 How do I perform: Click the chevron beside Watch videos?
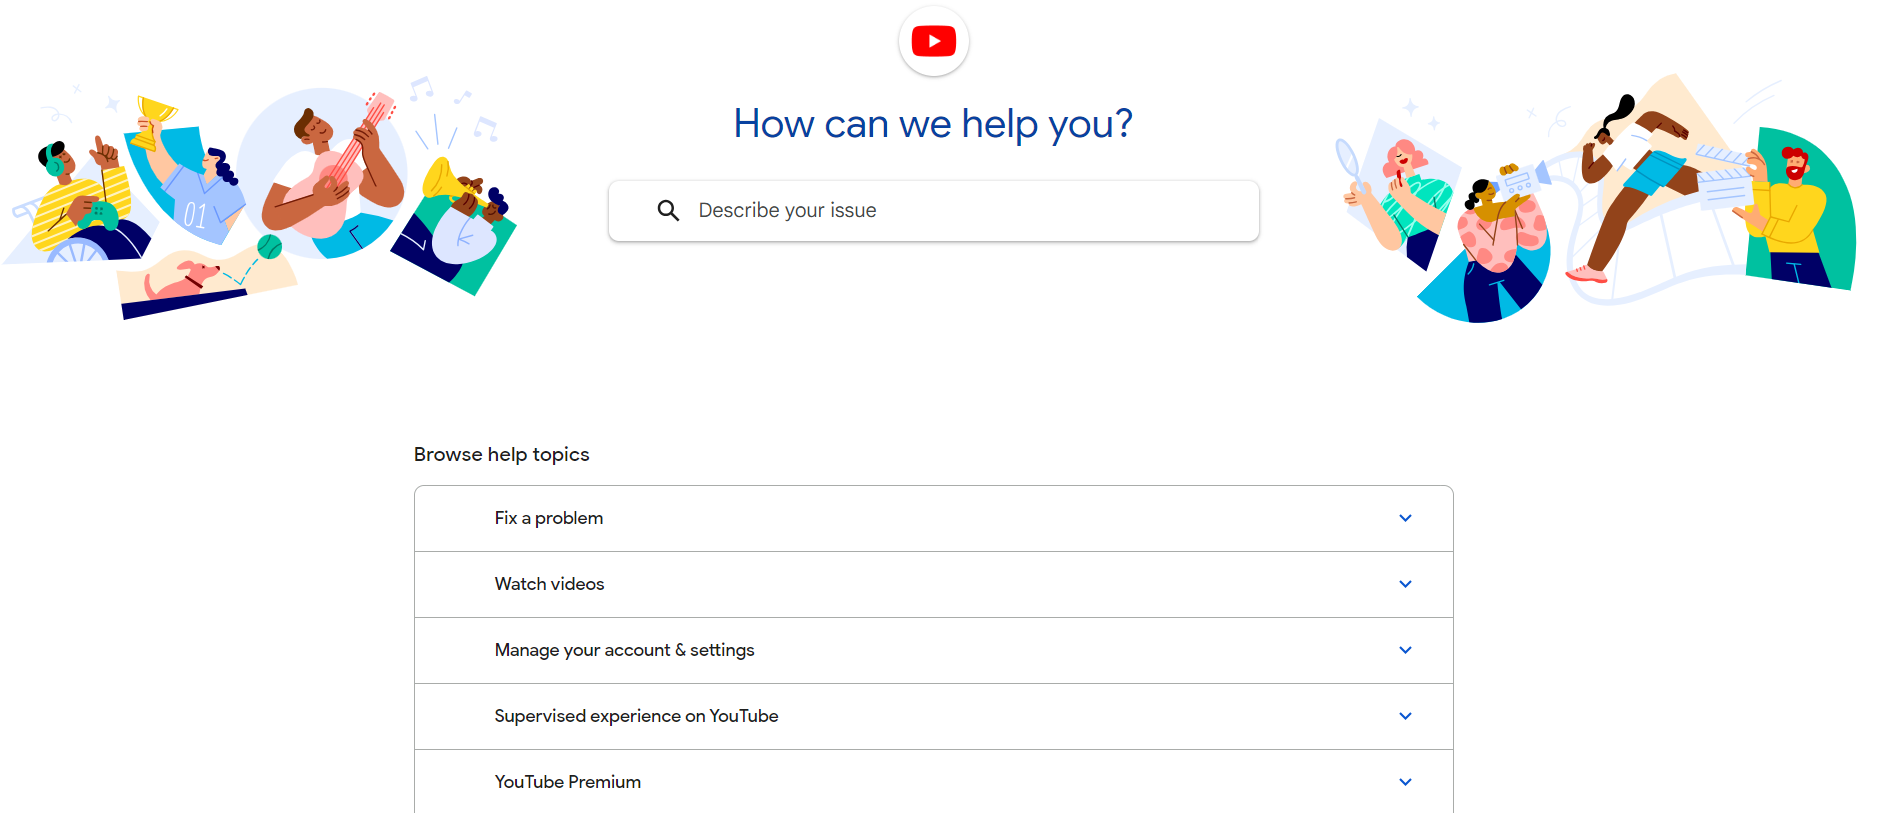point(1405,584)
